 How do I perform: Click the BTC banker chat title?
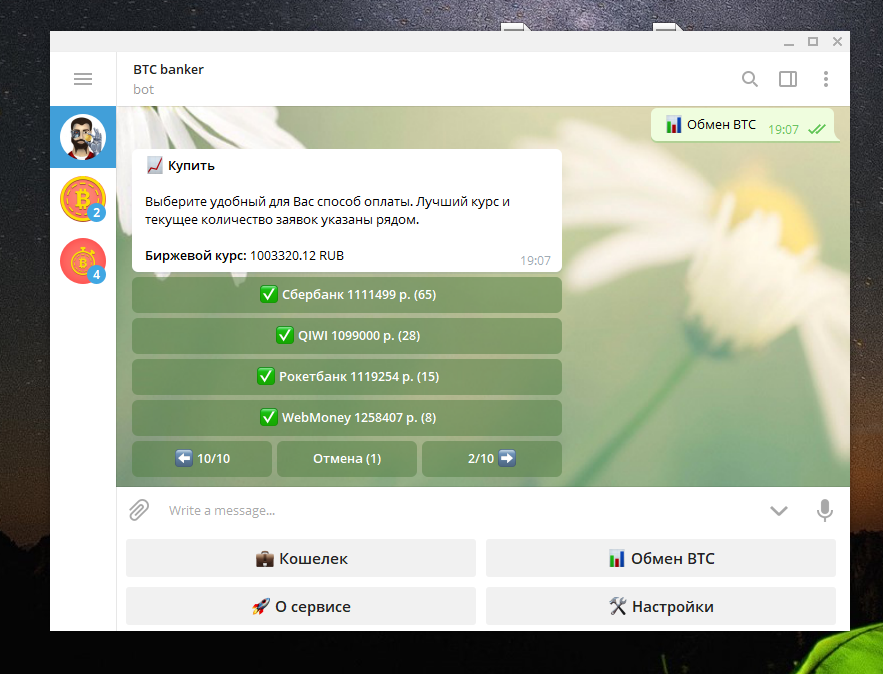(168, 69)
